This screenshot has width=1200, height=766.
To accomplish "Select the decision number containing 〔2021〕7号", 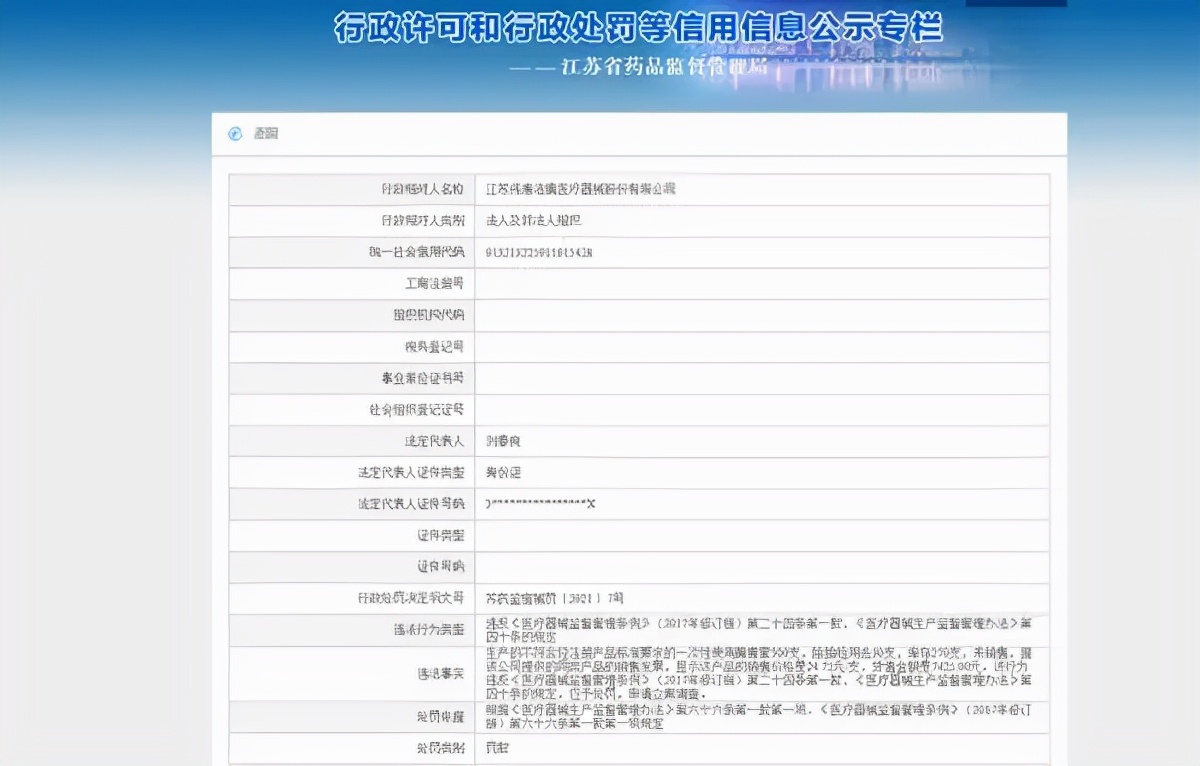I will pyautogui.click(x=554, y=599).
